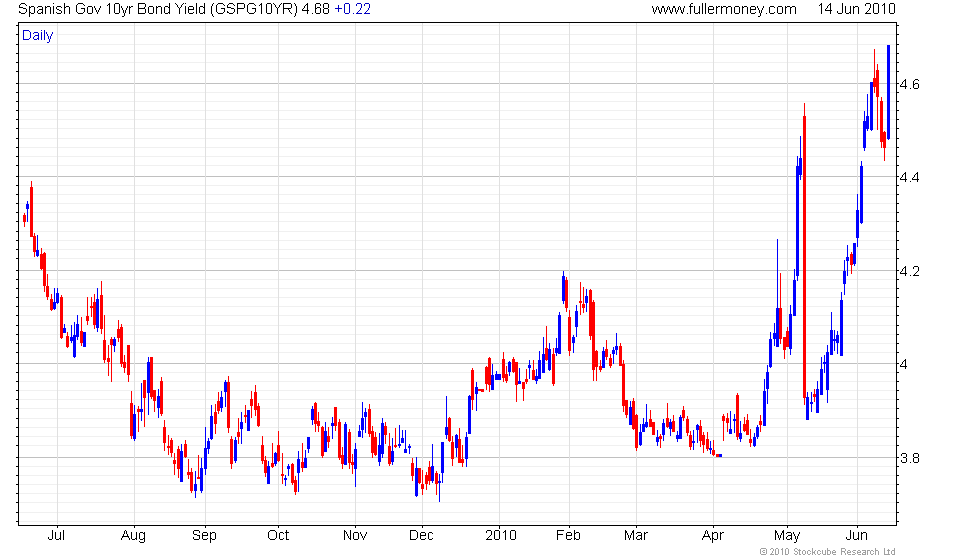Click the Apr x-axis label
Viewport: 980px width, 560px height.
pos(713,536)
